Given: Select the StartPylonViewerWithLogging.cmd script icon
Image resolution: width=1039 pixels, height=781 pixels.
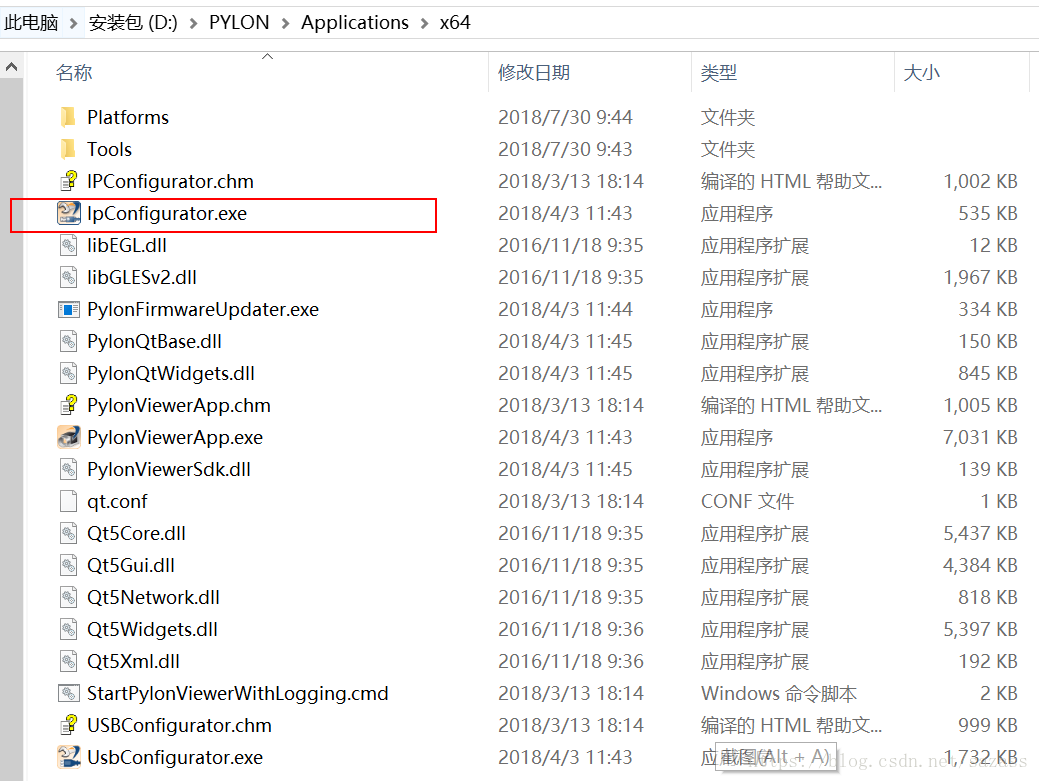Looking at the screenshot, I should (68, 693).
